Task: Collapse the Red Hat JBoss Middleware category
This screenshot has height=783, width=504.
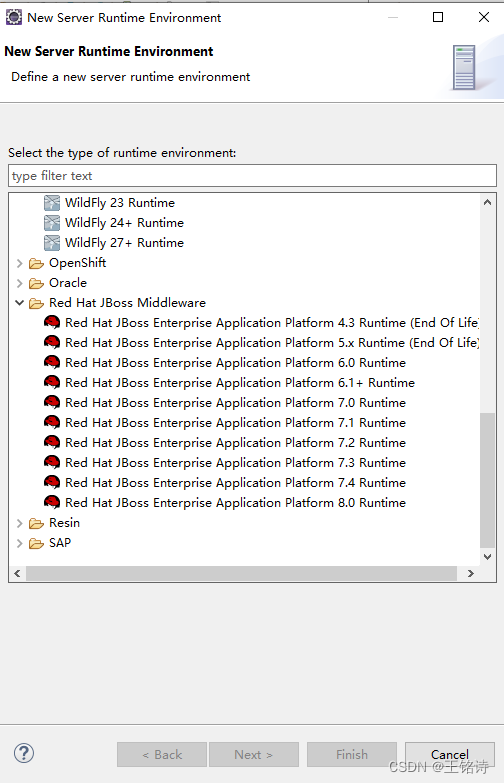Action: pos(19,303)
